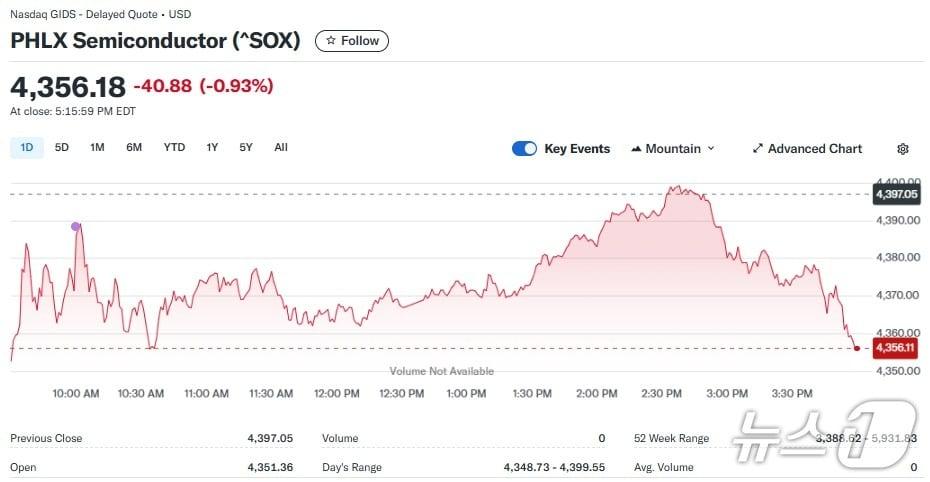The width and height of the screenshot is (930, 482).
Task: Click the Mountain chart type icon
Action: pos(636,149)
